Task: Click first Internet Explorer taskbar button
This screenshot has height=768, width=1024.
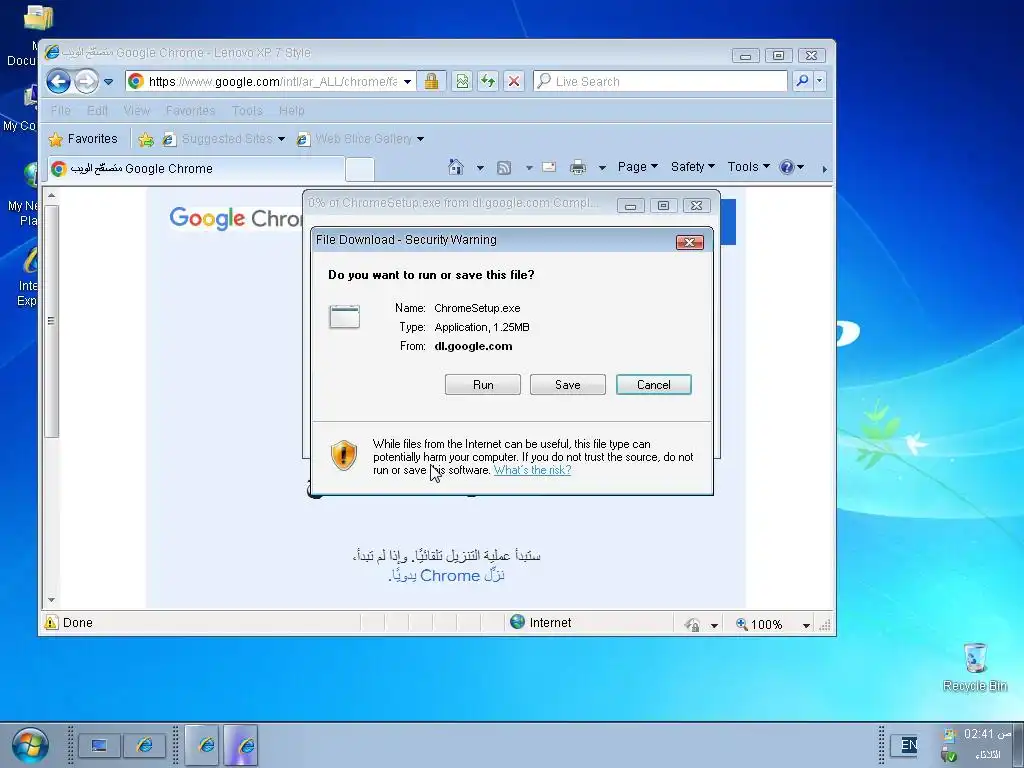Action: pos(202,744)
